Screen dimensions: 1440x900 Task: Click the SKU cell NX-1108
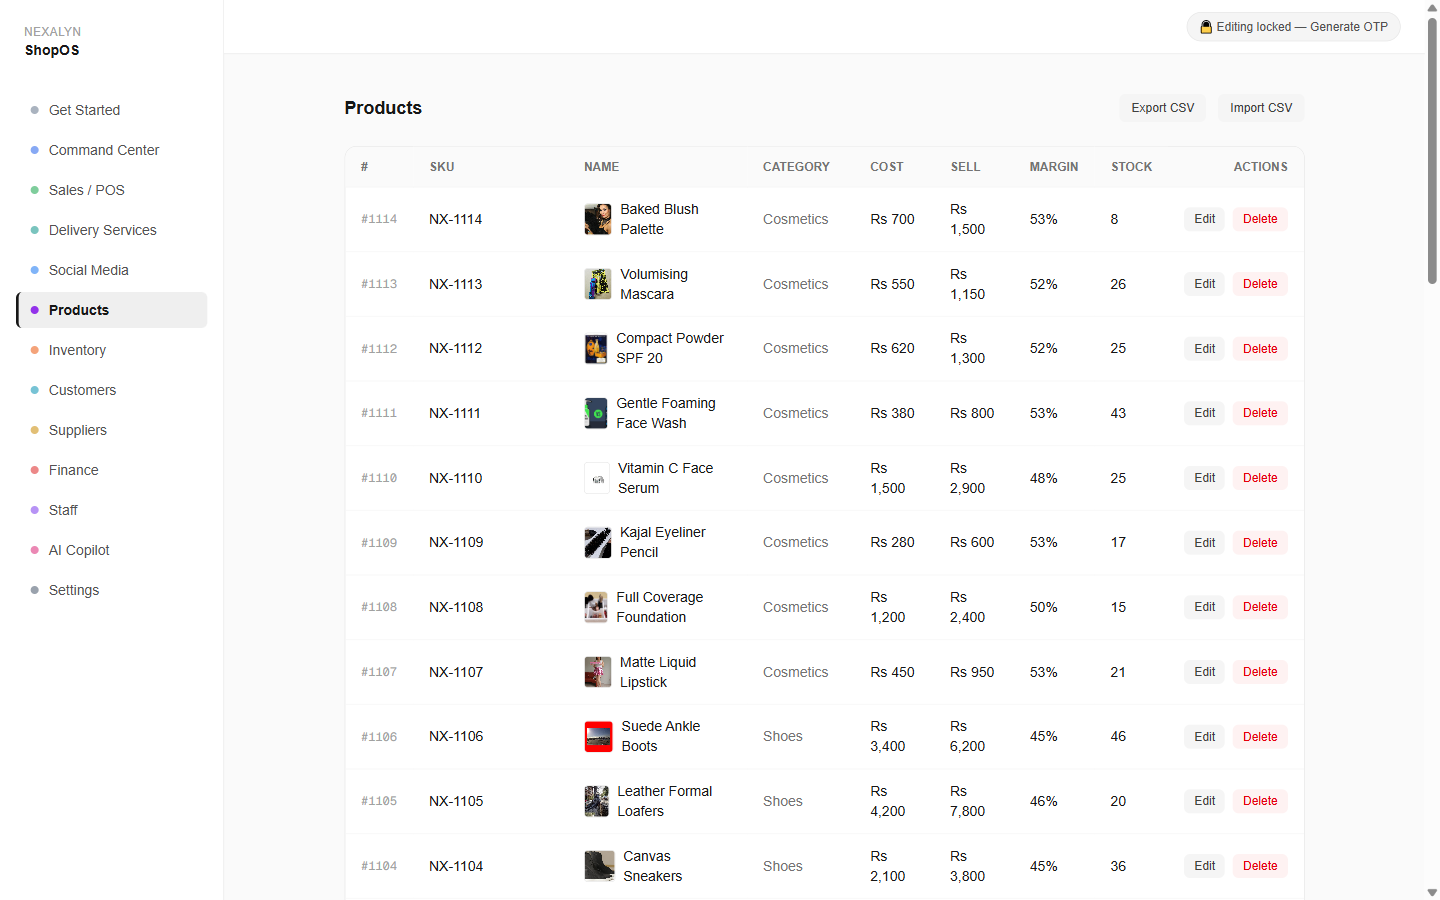tap(456, 607)
